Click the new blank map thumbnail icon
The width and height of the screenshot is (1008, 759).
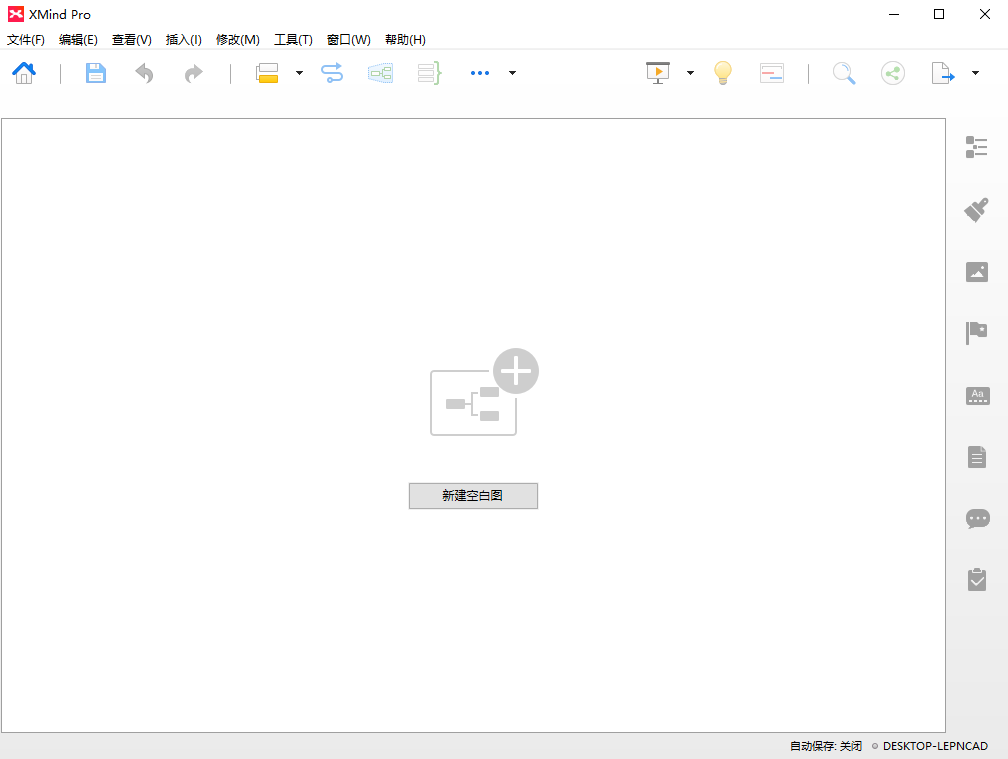click(x=484, y=392)
